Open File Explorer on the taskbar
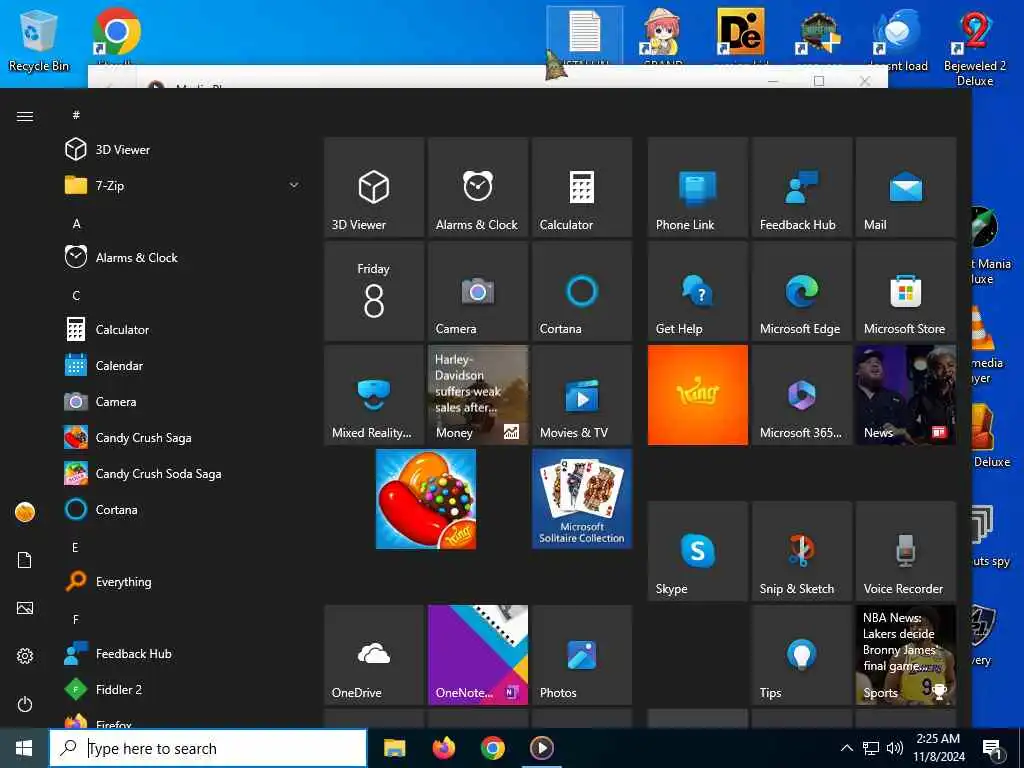The width and height of the screenshot is (1024, 768). (x=394, y=748)
